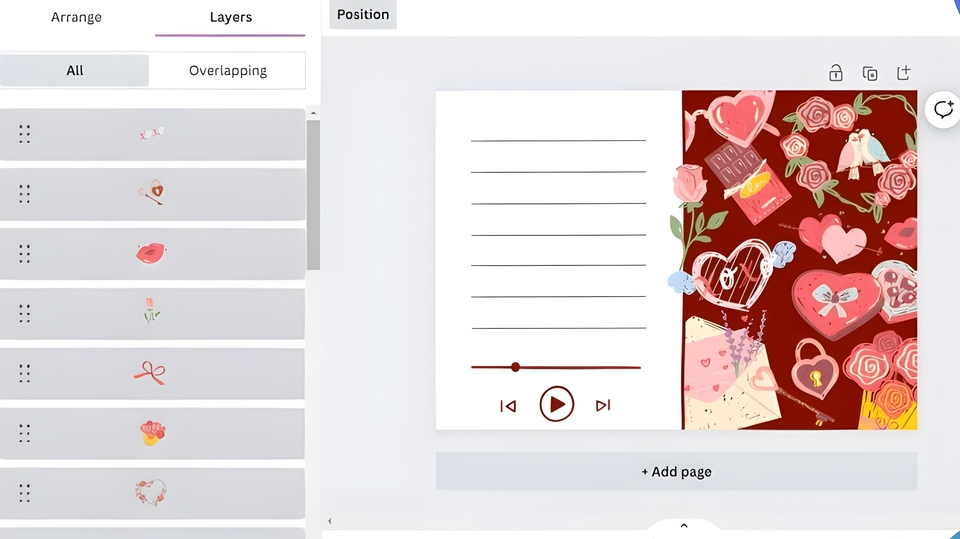Click the play button on the canvas
This screenshot has height=539, width=960.
tap(557, 404)
